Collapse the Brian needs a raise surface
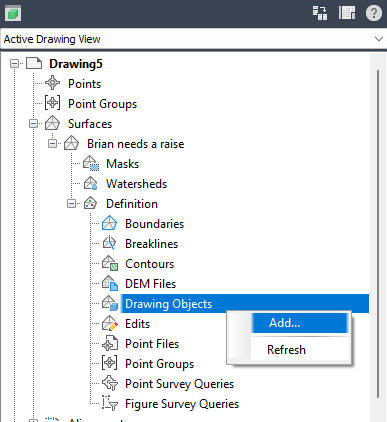387x422 pixels. pyautogui.click(x=52, y=144)
